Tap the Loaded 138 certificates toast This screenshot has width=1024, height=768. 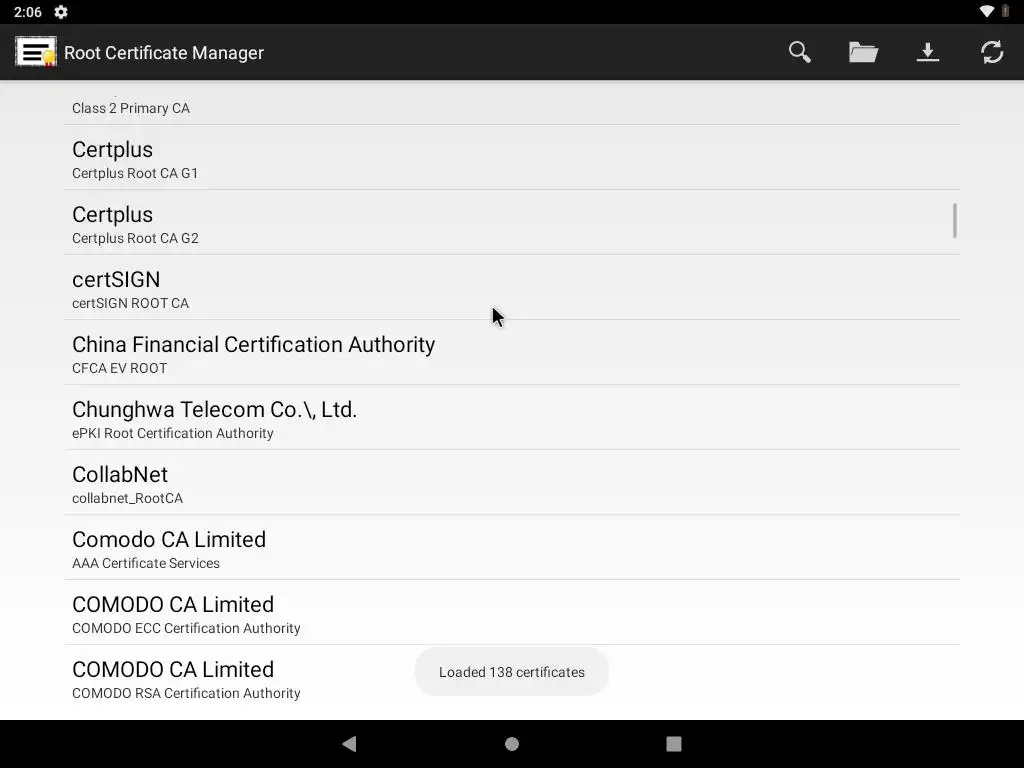coord(512,672)
